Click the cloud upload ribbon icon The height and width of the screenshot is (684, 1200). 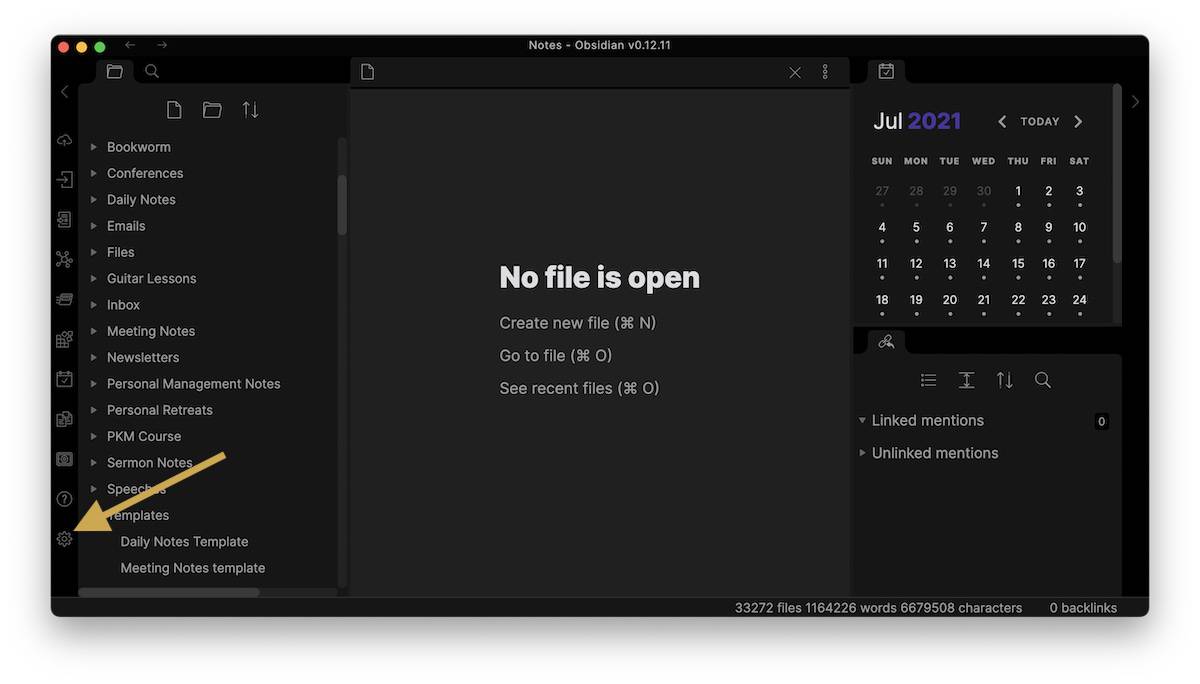click(64, 140)
